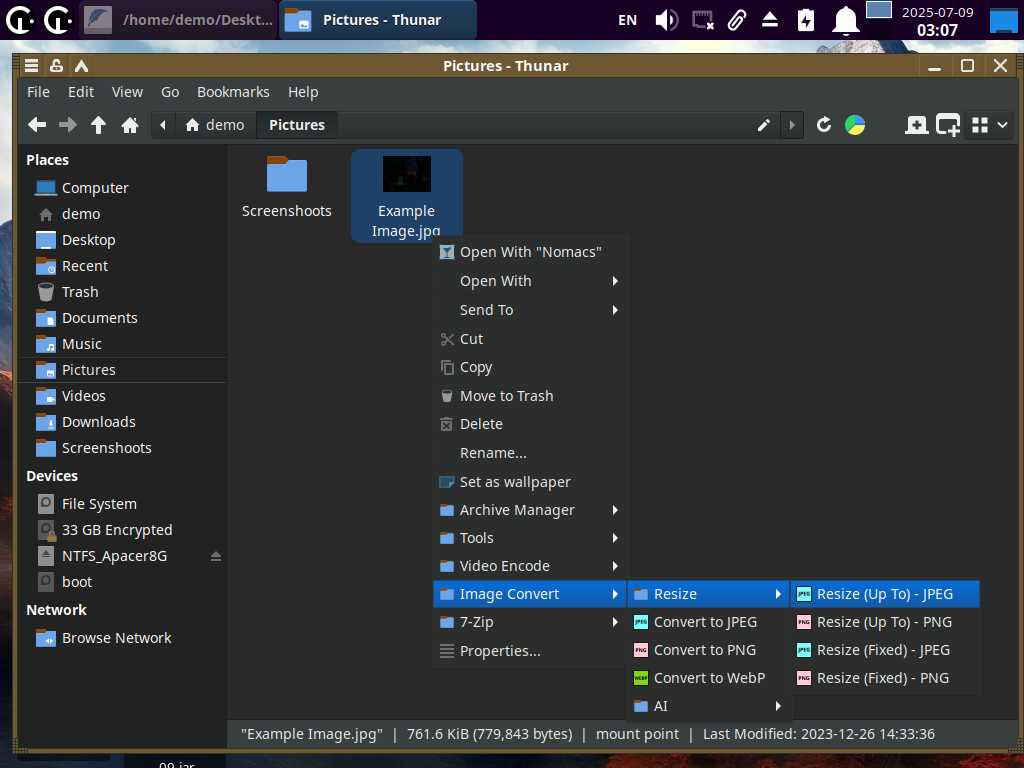Screen dimensions: 1024x768
Task: Open Properties... from context menu
Action: (530, 651)
